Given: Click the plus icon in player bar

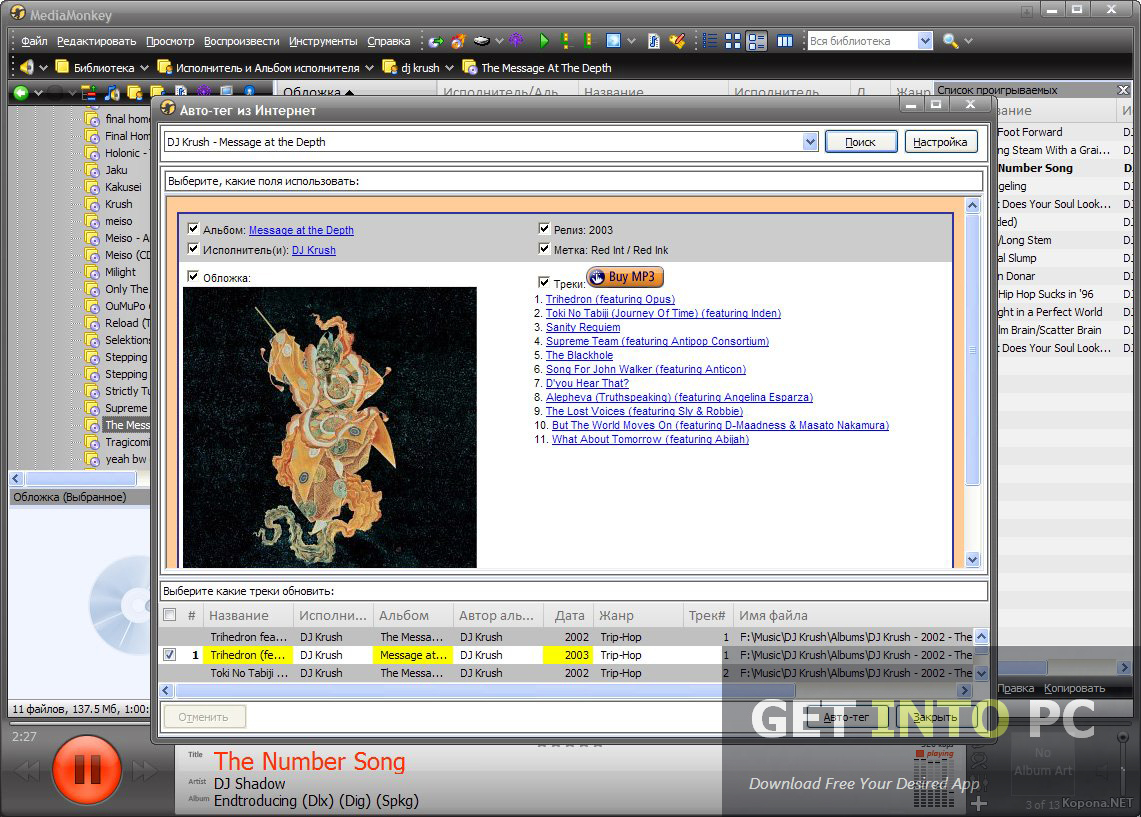Looking at the screenshot, I should point(979,803).
